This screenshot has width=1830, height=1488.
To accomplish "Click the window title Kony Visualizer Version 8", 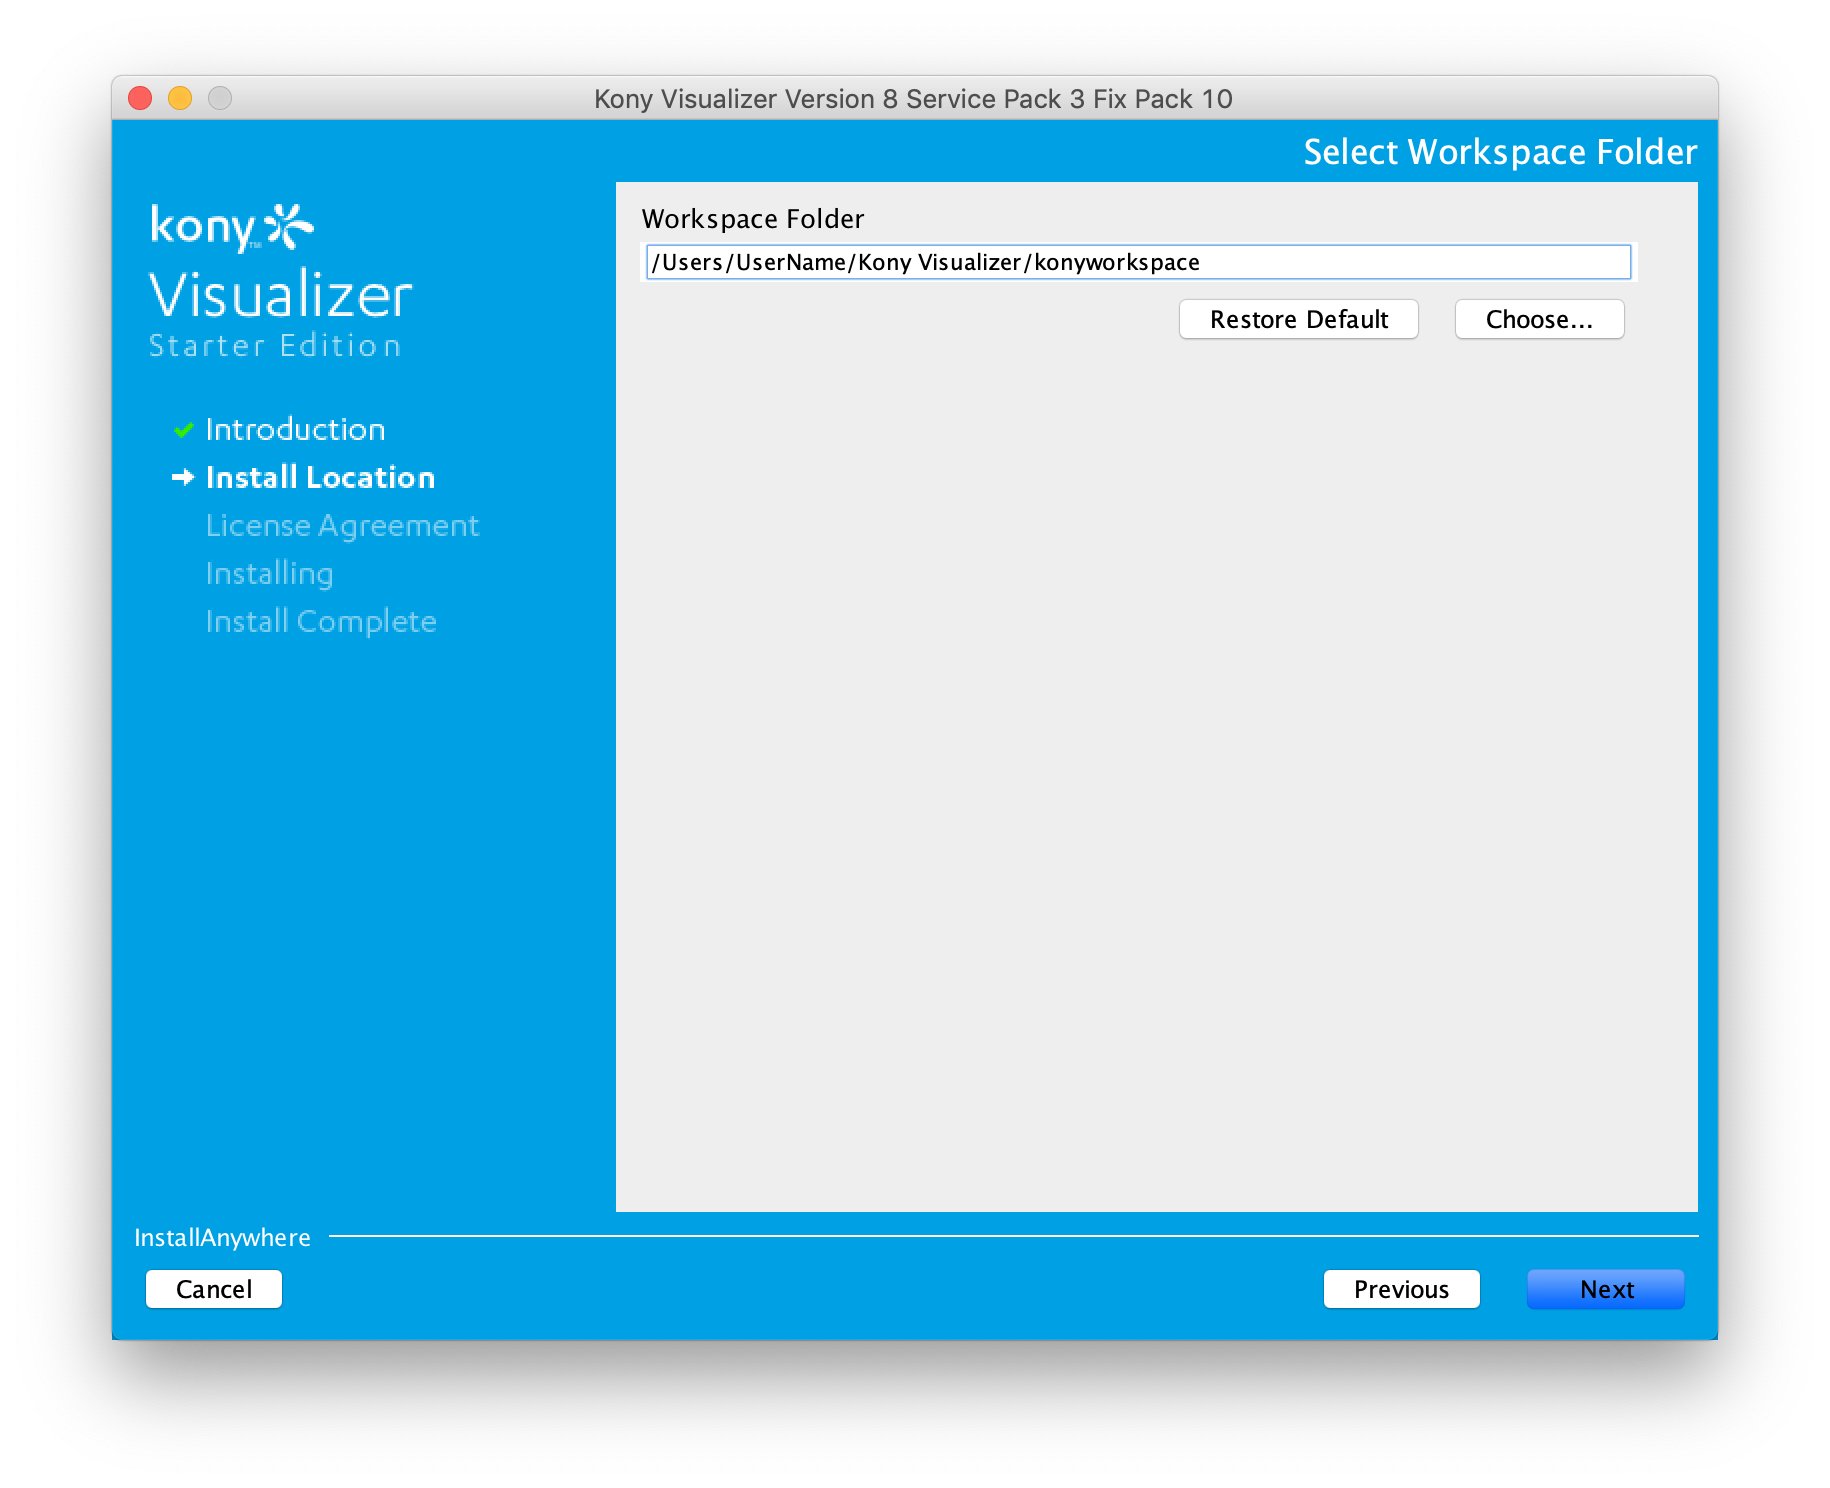I will (x=913, y=99).
